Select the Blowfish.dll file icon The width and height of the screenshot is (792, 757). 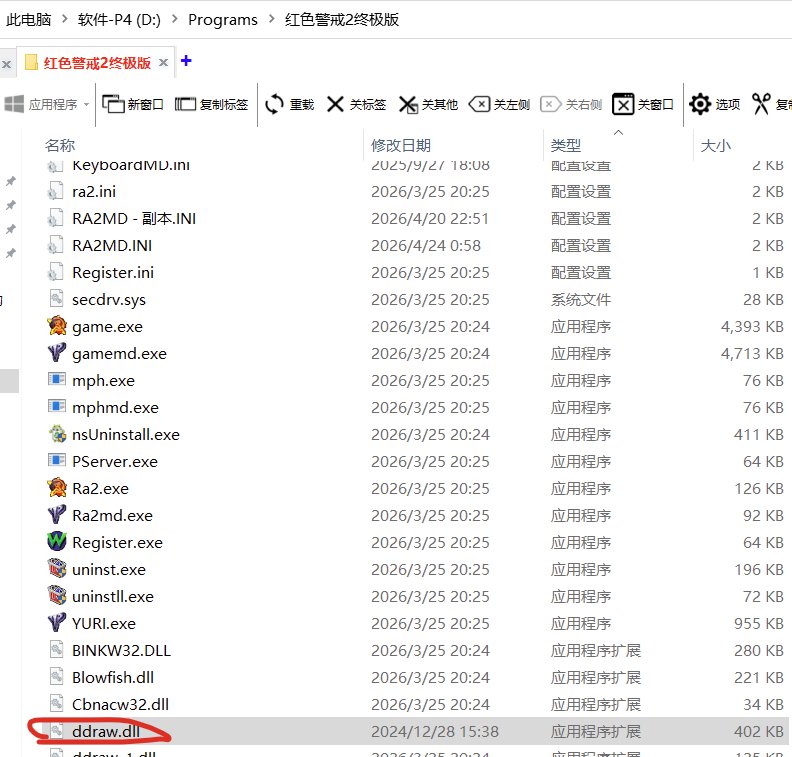click(57, 676)
